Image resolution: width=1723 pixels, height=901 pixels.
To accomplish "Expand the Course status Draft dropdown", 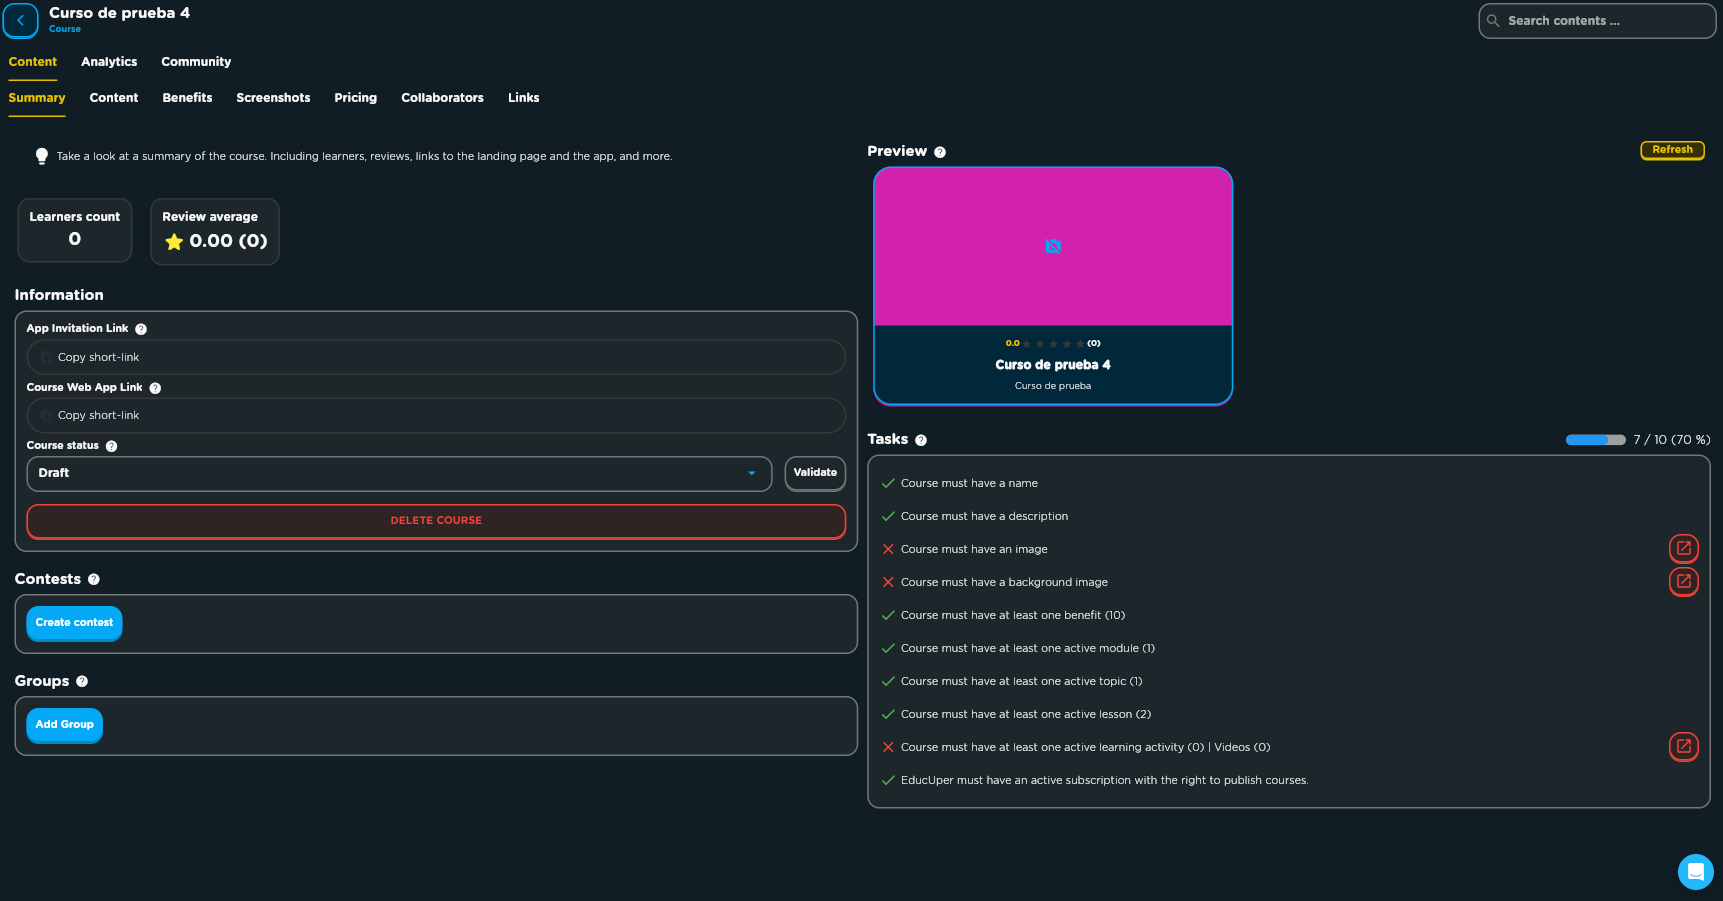I will (399, 473).
